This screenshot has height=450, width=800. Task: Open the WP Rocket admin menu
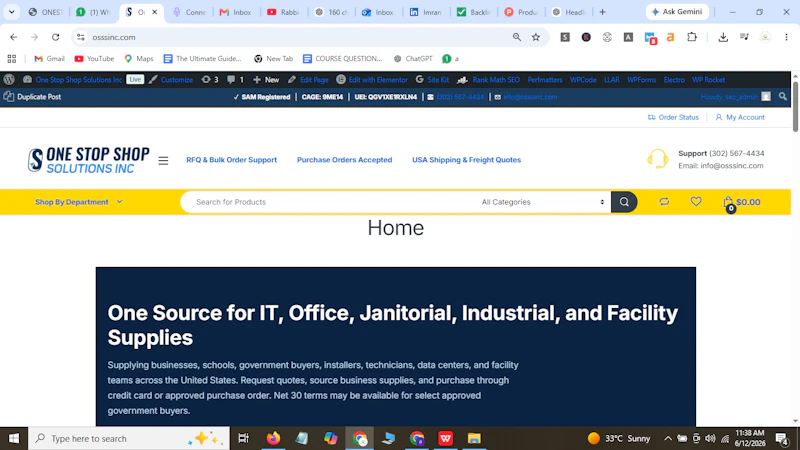[x=708, y=80]
